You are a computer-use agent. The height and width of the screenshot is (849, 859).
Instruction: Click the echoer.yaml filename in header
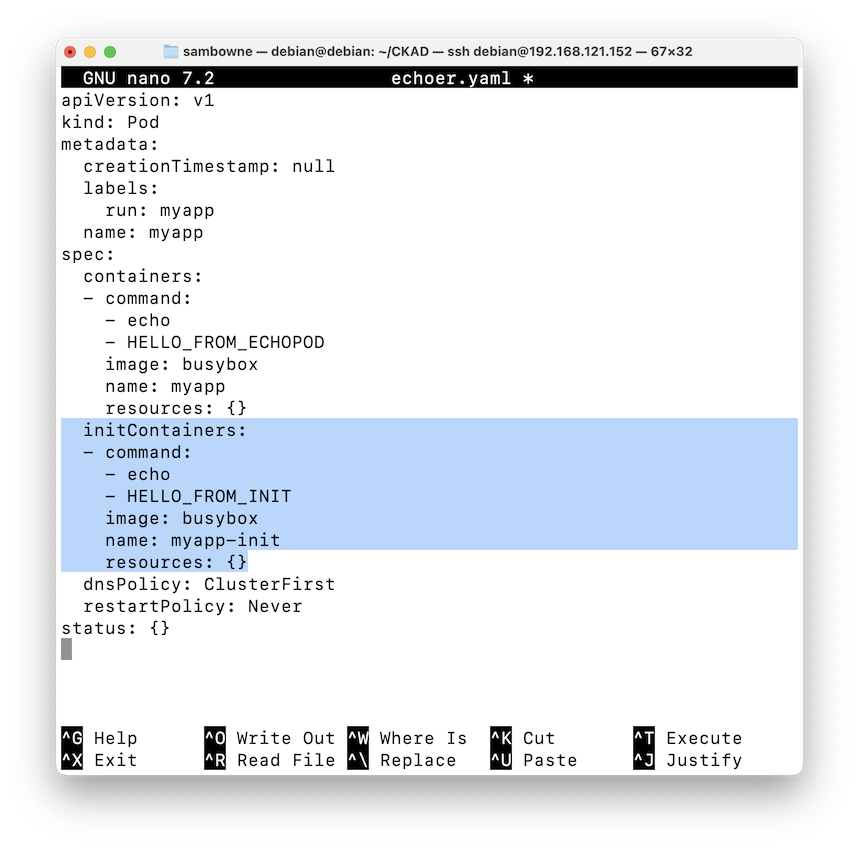click(450, 78)
